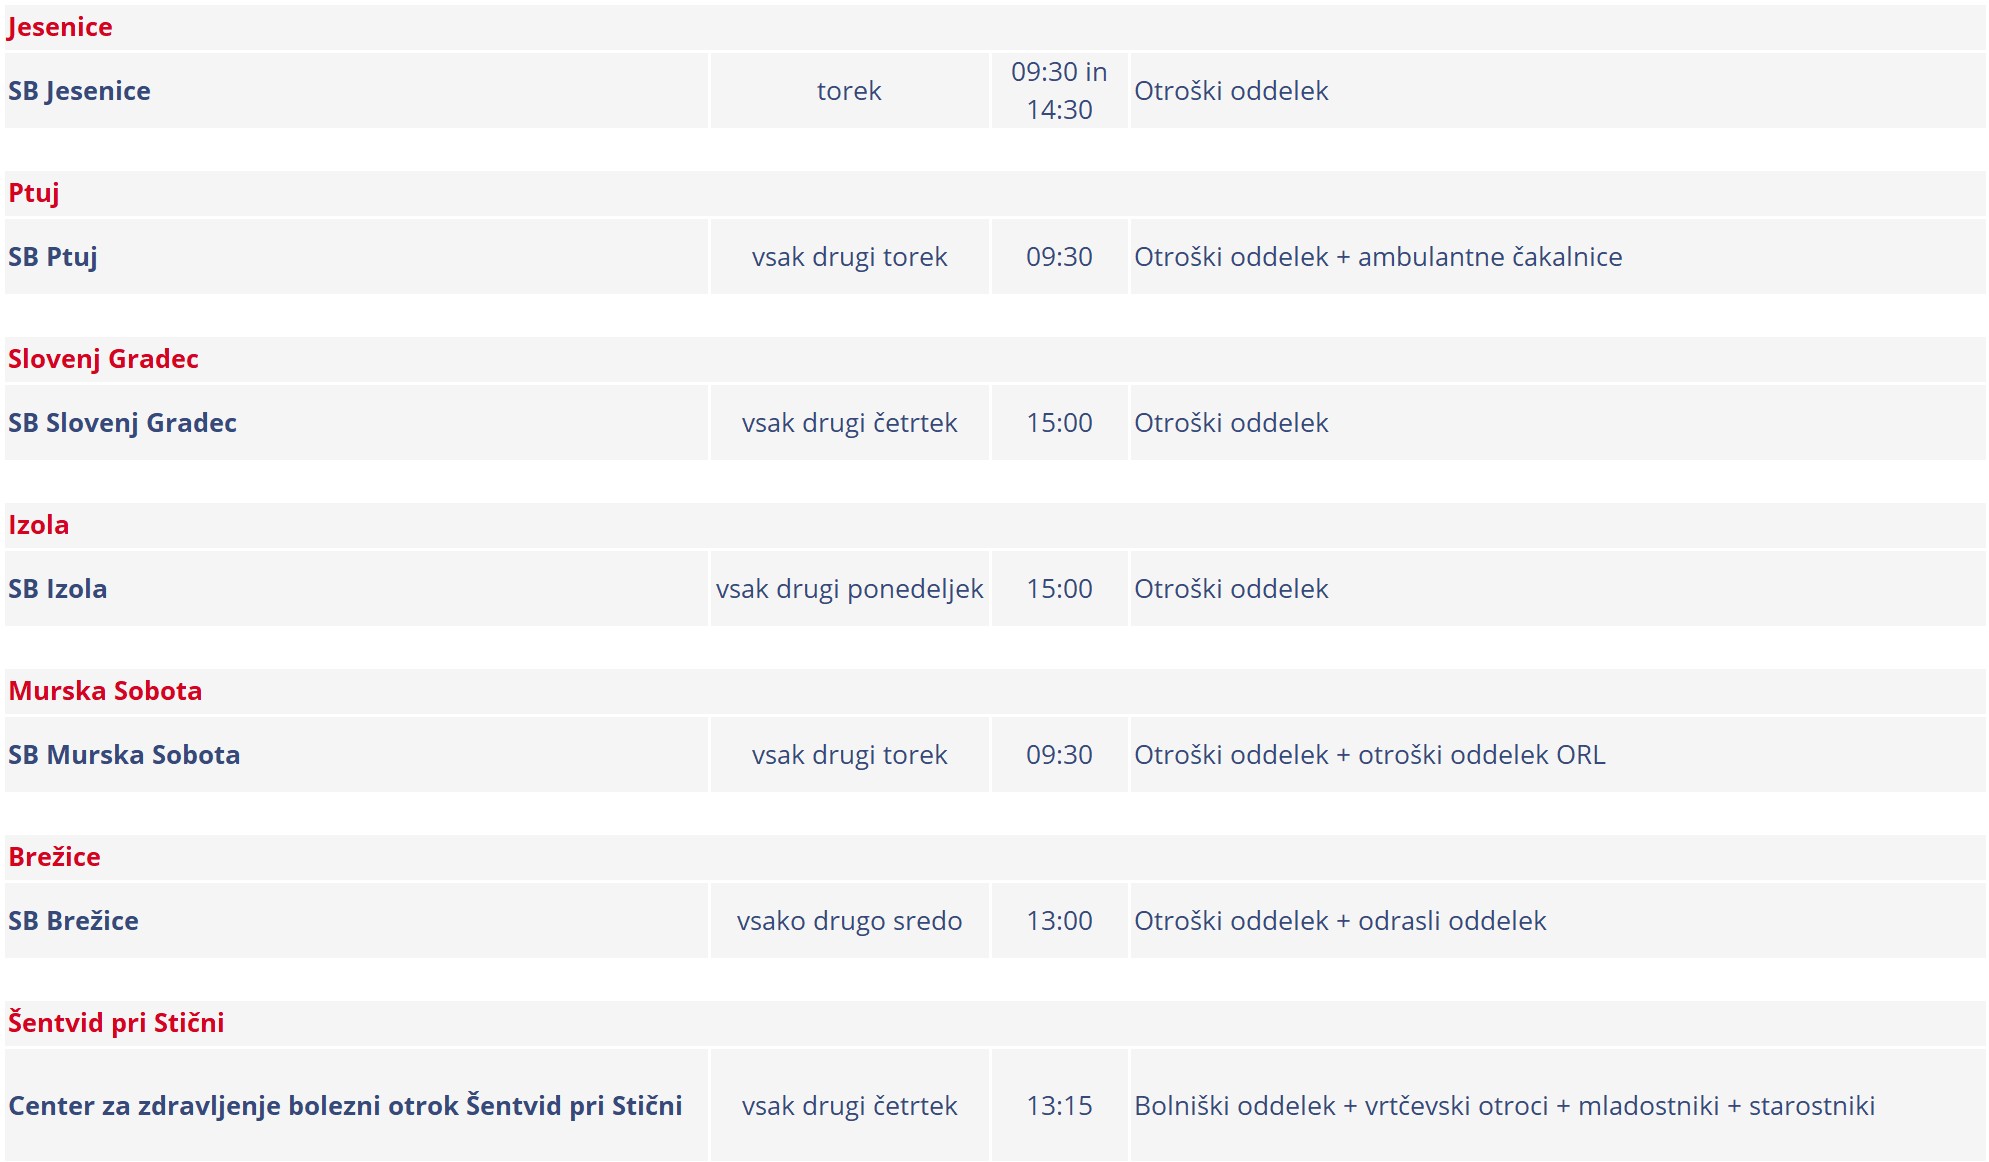The image size is (1989, 1162).
Task: Open Center za zdravljenje bolezni otrok link
Action: click(x=345, y=1106)
